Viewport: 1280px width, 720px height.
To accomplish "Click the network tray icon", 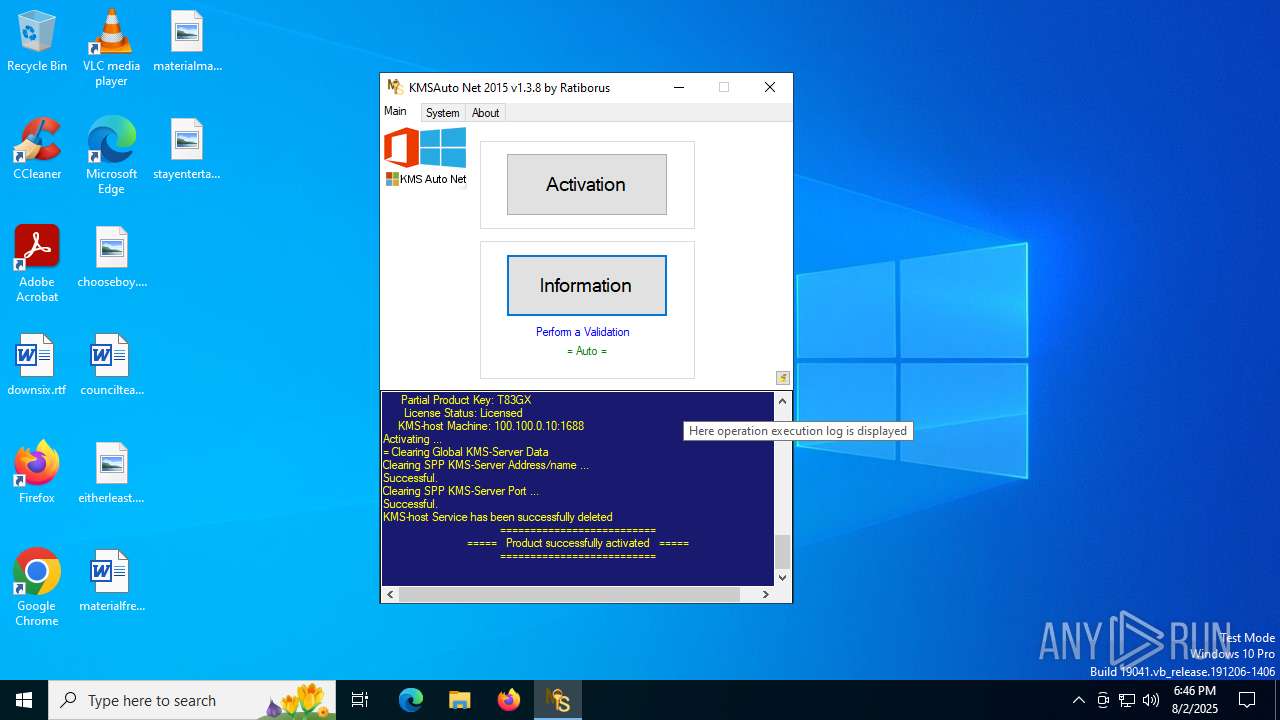I will (1127, 700).
